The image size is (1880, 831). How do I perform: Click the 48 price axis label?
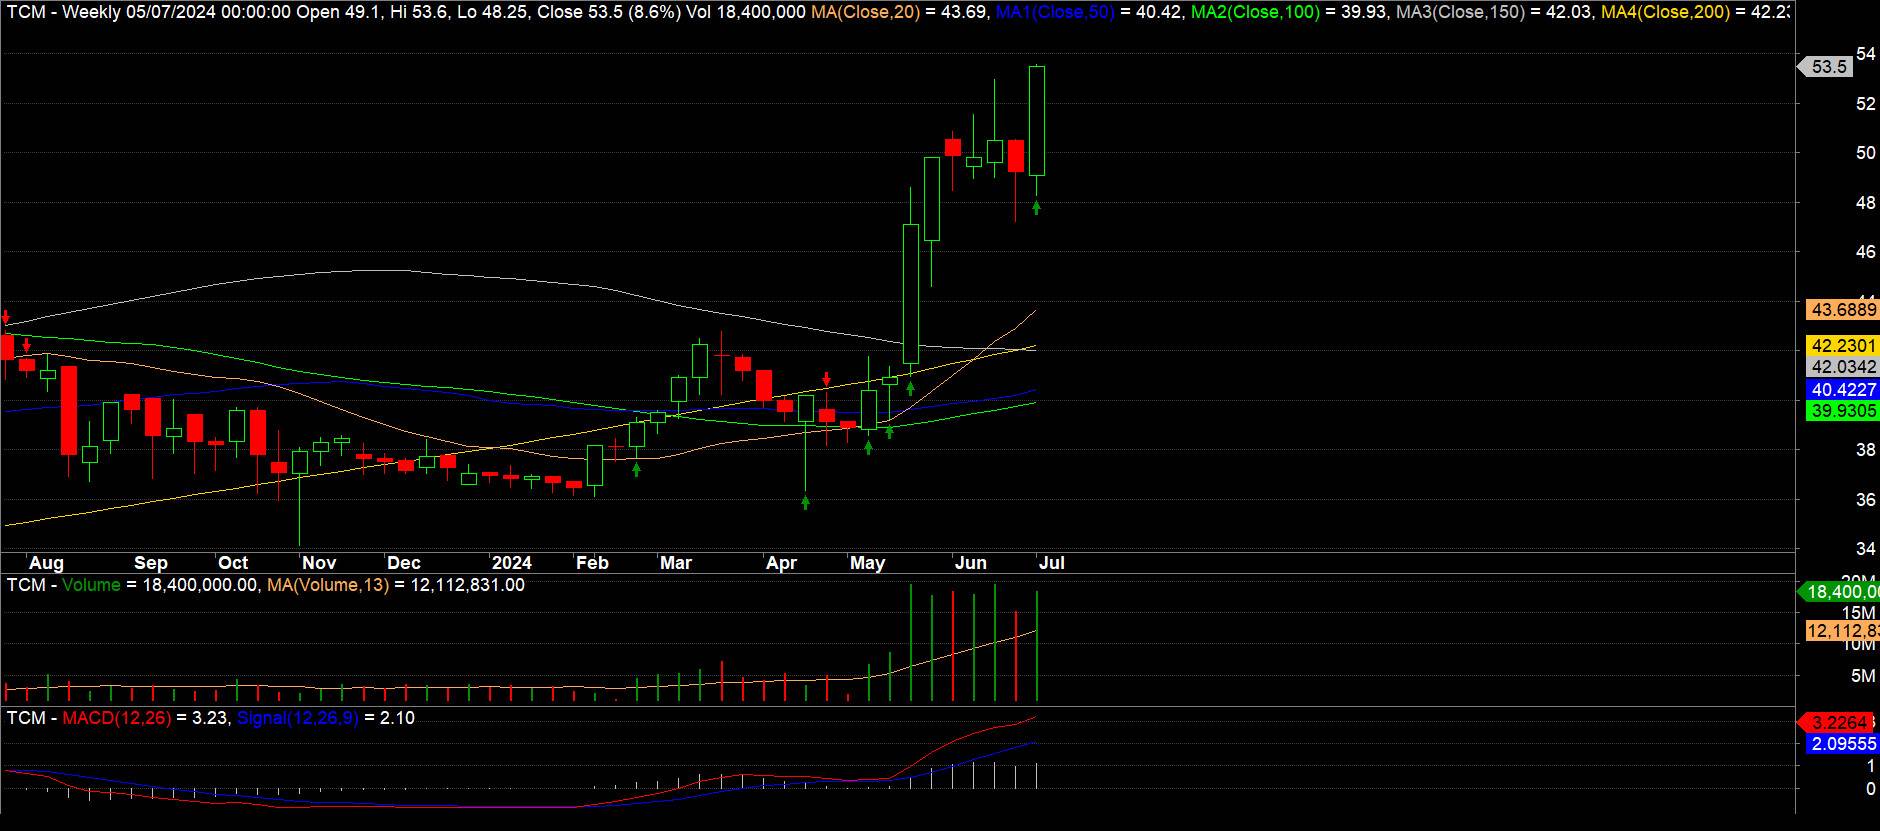point(1865,203)
